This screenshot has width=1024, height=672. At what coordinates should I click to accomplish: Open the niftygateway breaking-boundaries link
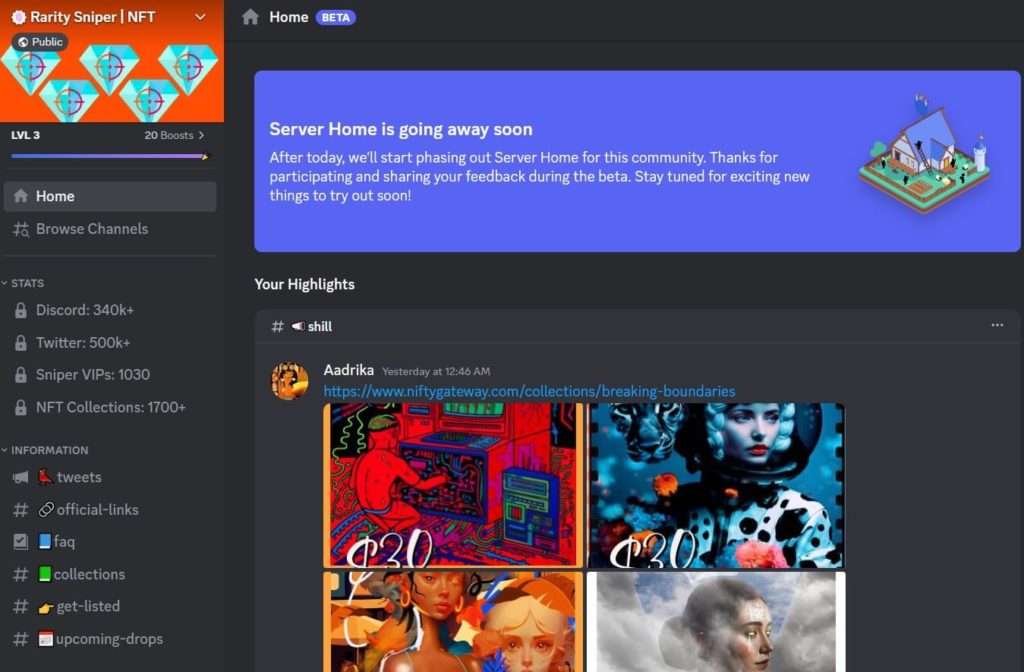[530, 391]
